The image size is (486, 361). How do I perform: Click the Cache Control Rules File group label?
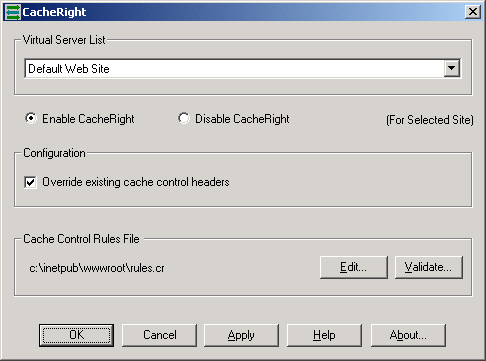pyautogui.click(x=81, y=239)
